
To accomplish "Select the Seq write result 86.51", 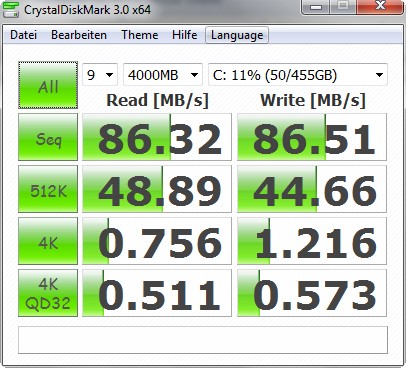I will click(x=312, y=137).
